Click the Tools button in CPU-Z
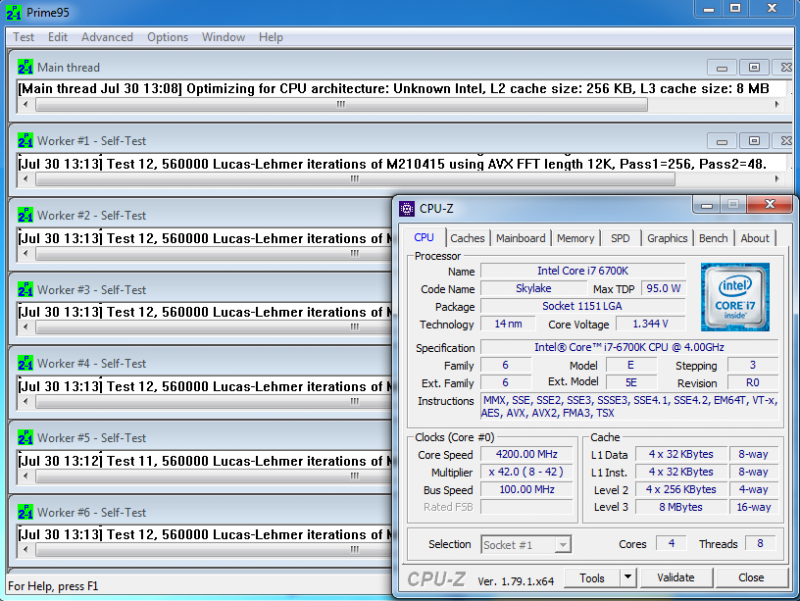 pos(592,578)
